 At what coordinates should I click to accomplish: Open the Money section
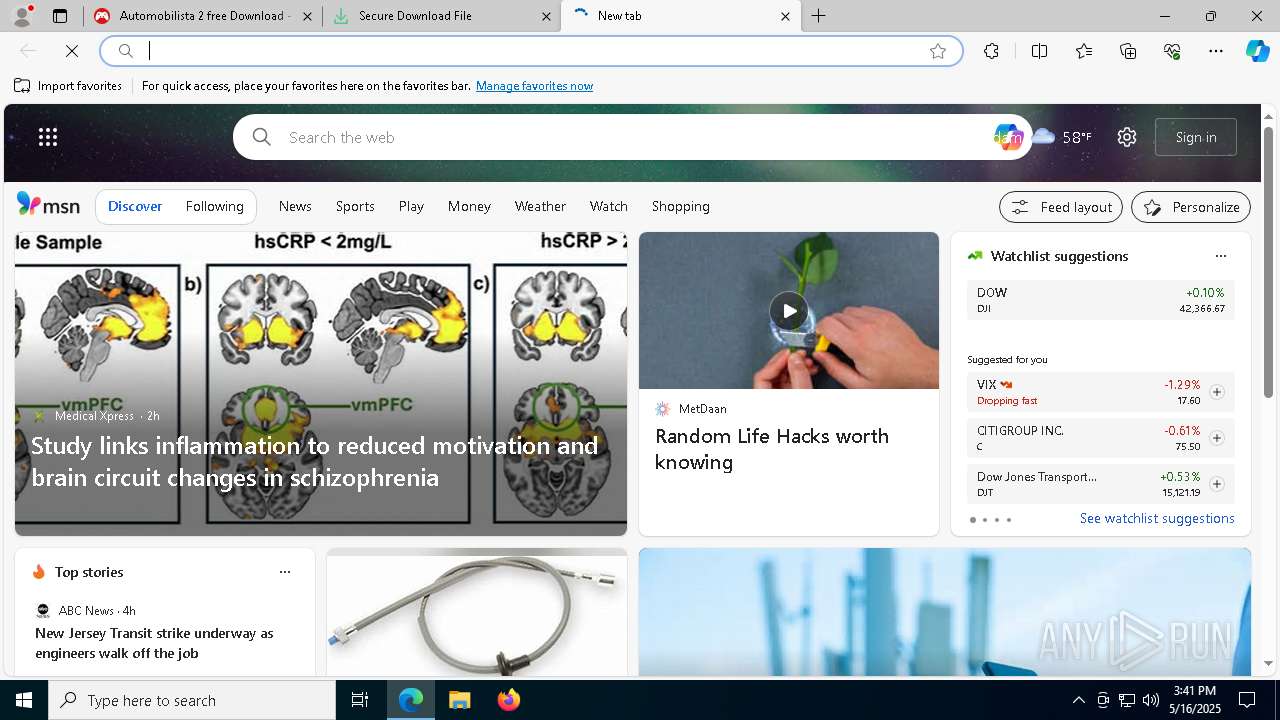tap(469, 206)
